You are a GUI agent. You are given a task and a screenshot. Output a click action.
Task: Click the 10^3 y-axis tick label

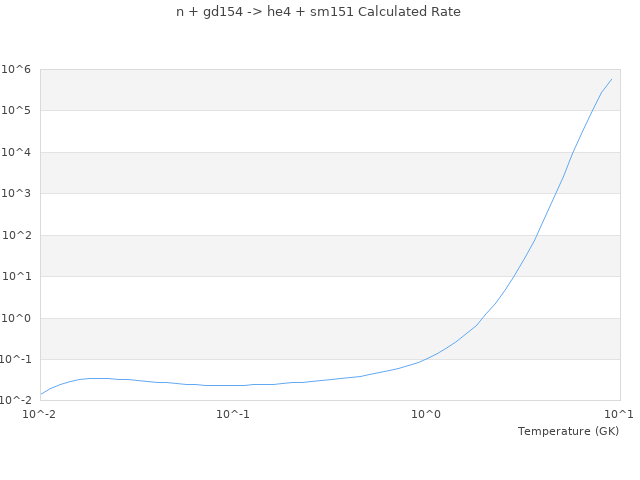tap(16, 193)
